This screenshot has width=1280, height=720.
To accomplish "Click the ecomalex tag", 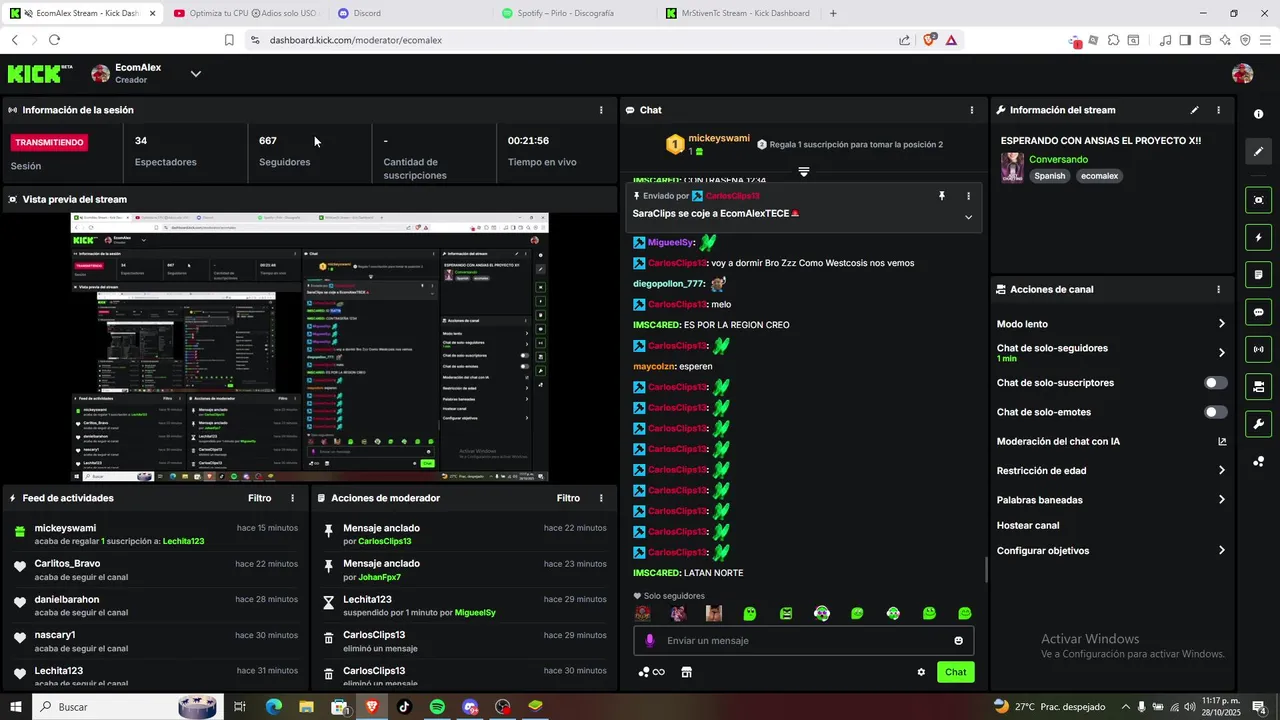I will click(1100, 176).
